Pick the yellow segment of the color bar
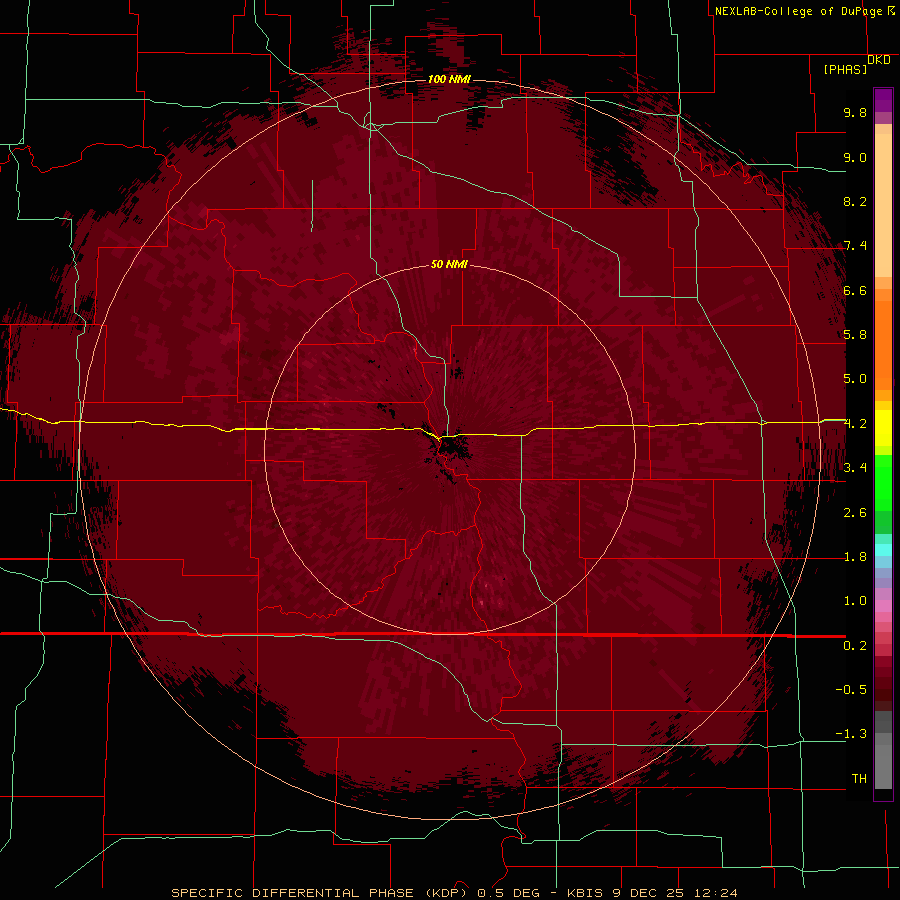Image resolution: width=900 pixels, height=900 pixels. pos(883,428)
